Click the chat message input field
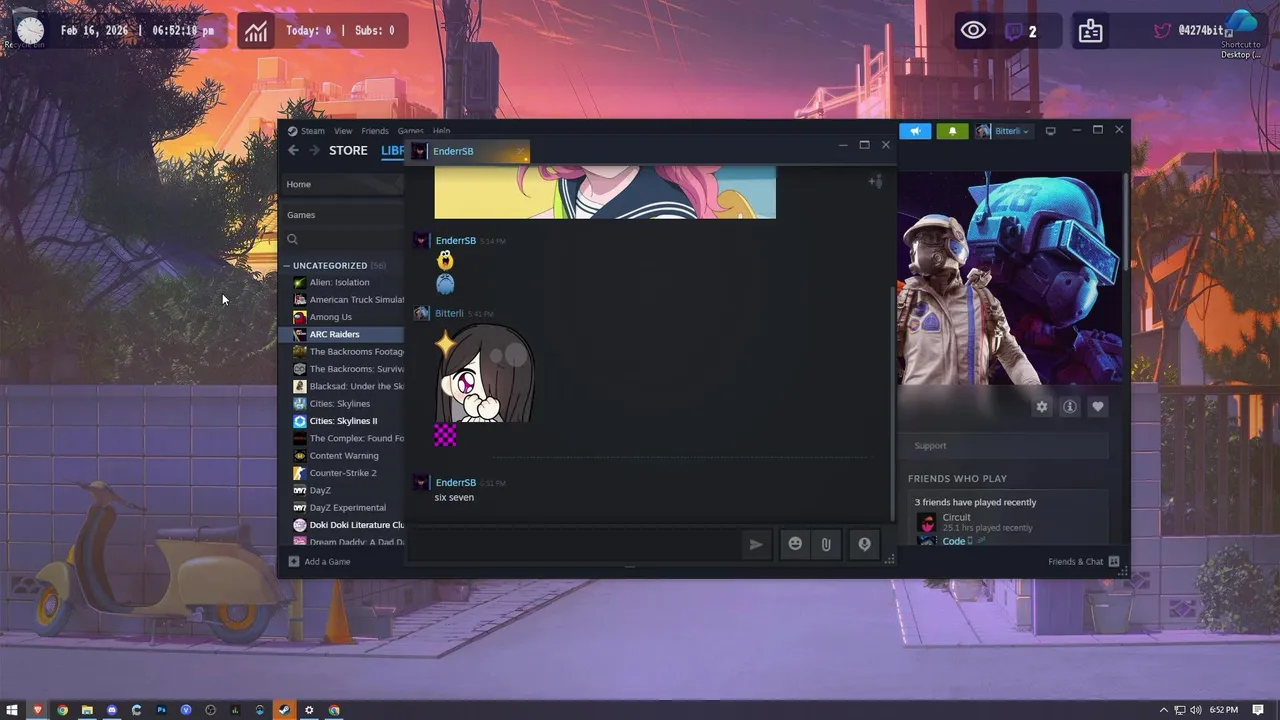1280x720 pixels. point(574,544)
